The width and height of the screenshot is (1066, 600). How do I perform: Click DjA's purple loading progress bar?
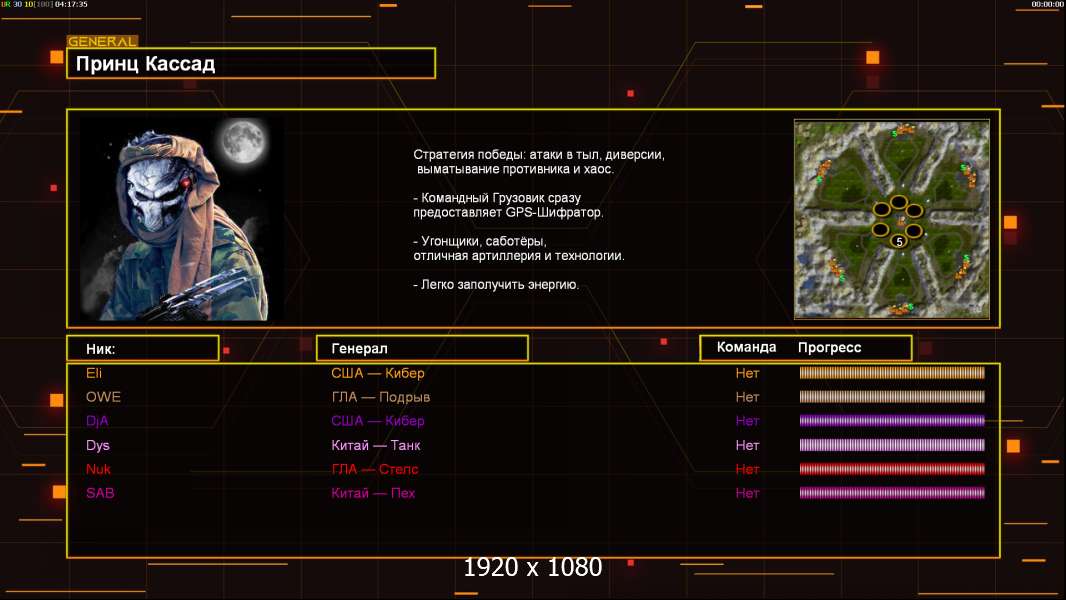point(892,421)
